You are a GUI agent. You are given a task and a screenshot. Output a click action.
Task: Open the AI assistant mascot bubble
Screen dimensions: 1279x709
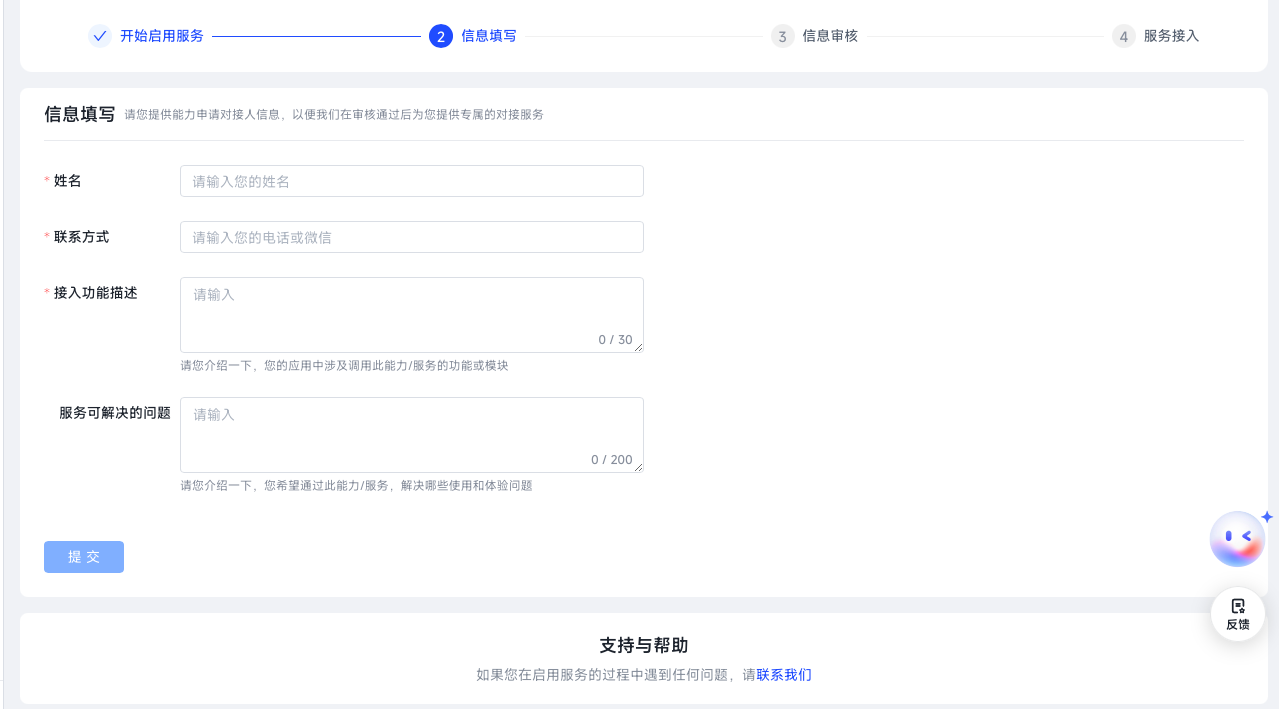tap(1238, 539)
